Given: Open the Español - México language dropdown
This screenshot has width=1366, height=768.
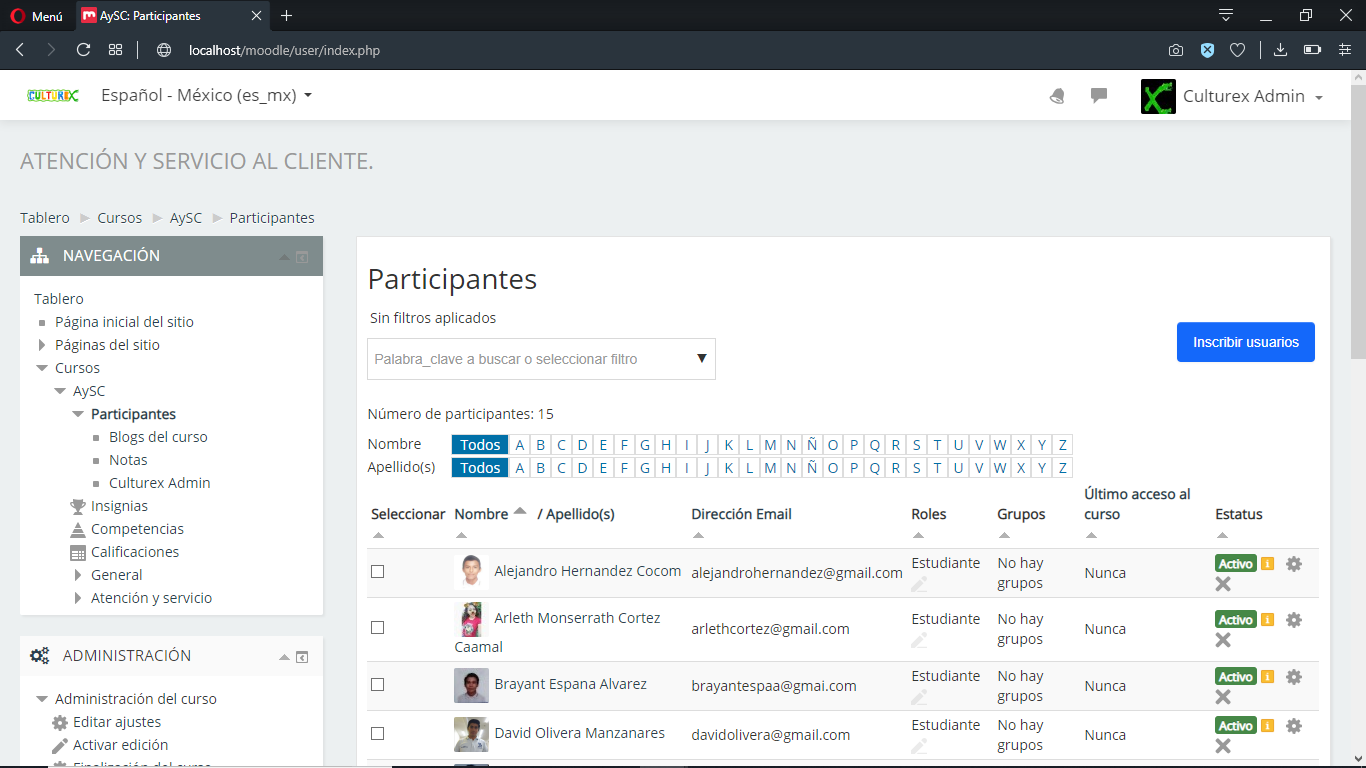Looking at the screenshot, I should (207, 96).
